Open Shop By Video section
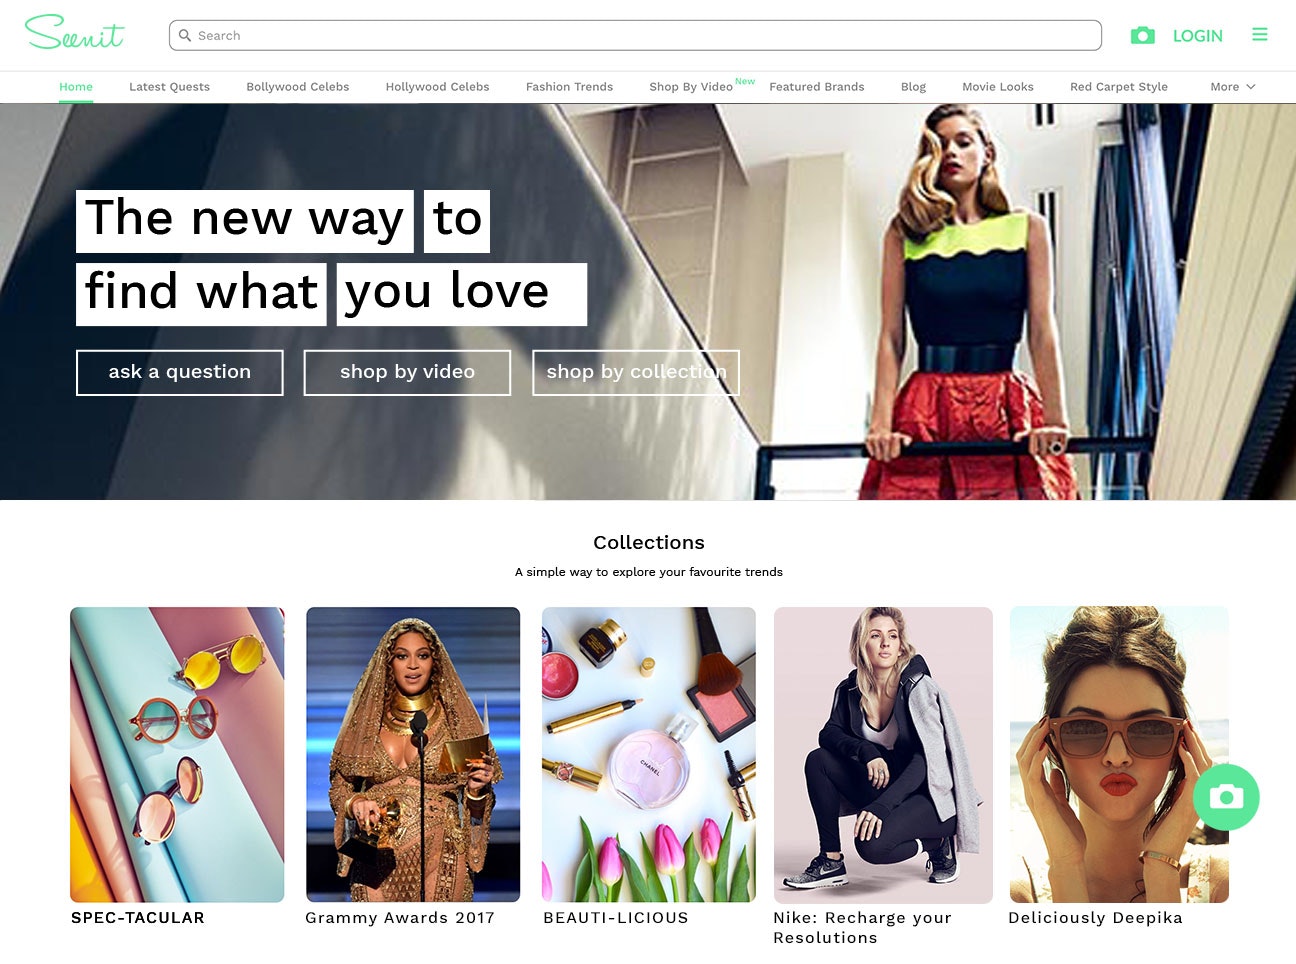Screen dimensions: 1296x964 point(691,87)
